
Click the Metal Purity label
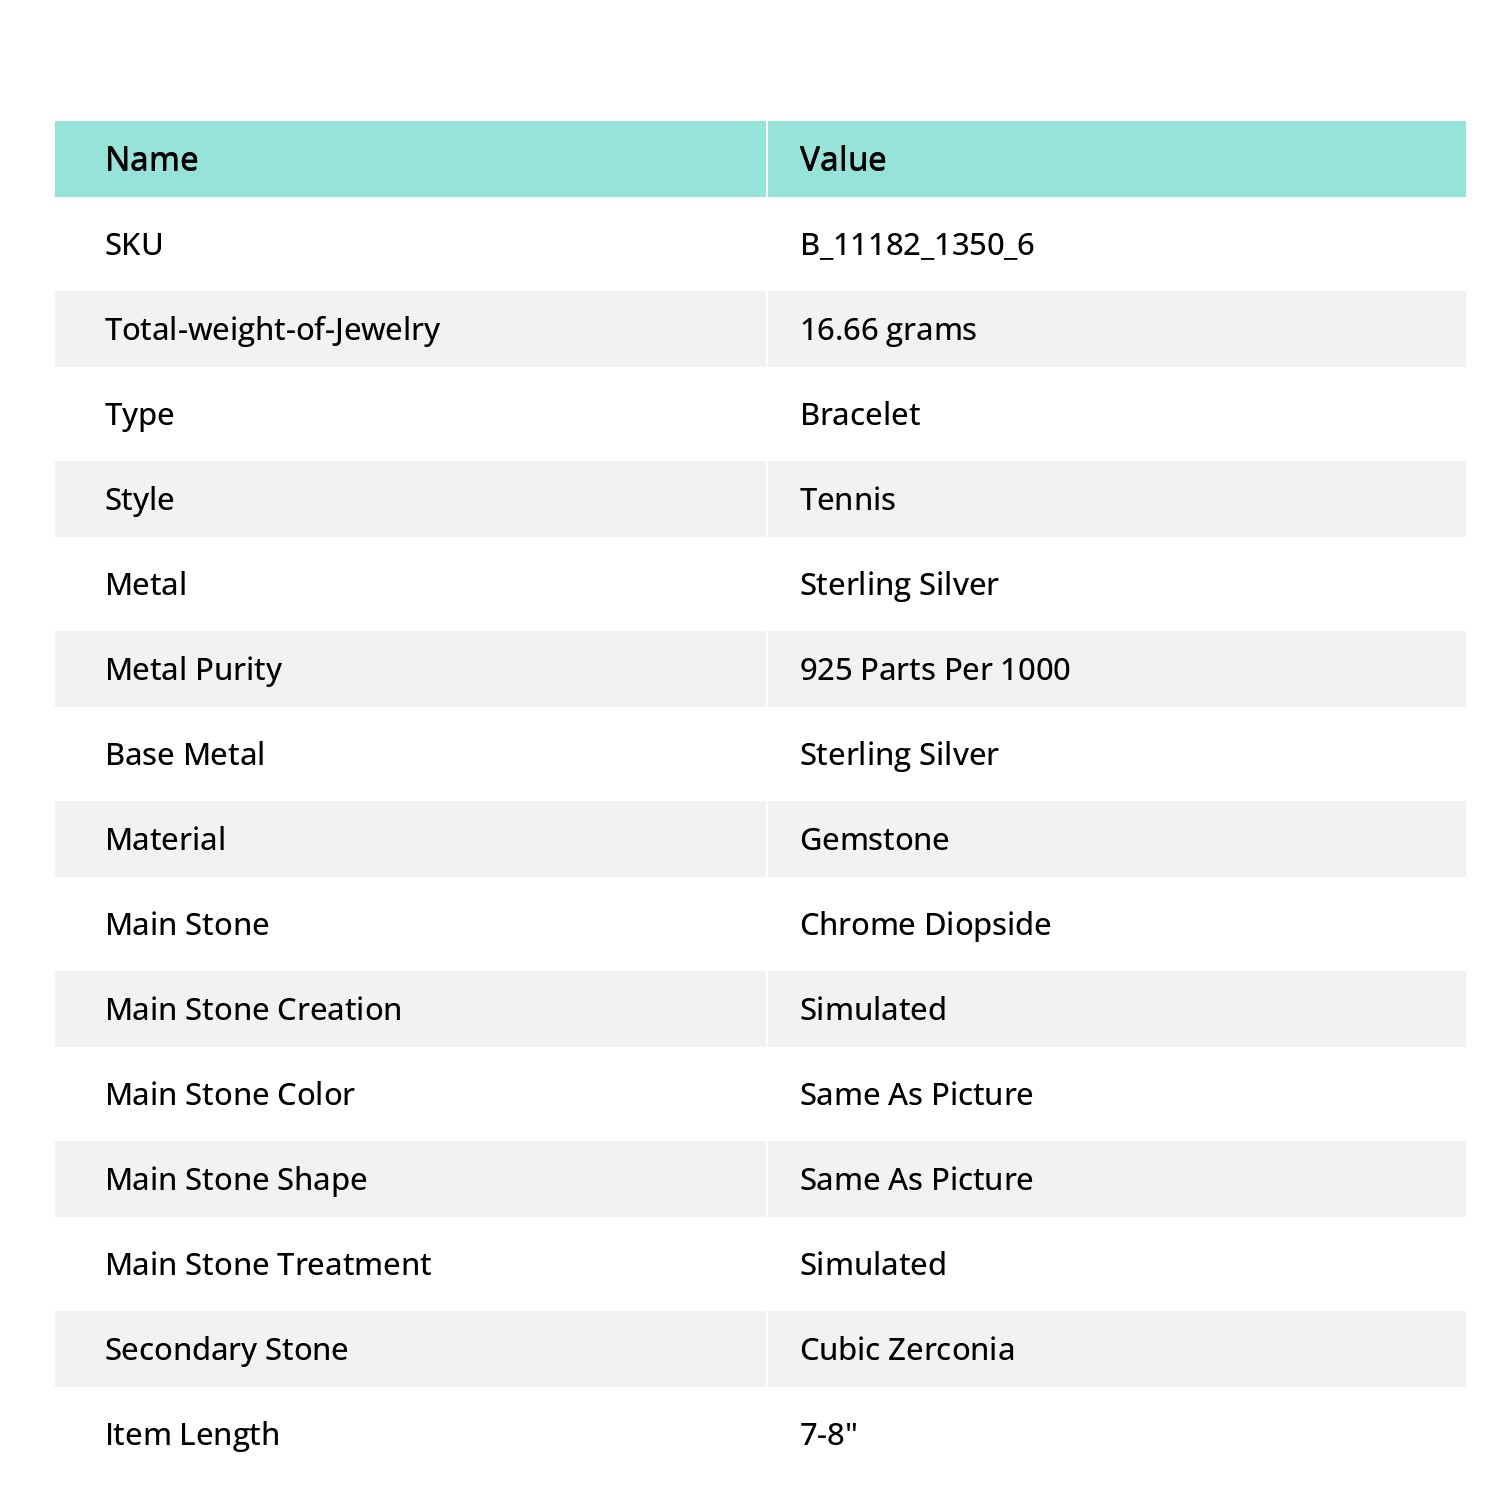[x=194, y=670]
